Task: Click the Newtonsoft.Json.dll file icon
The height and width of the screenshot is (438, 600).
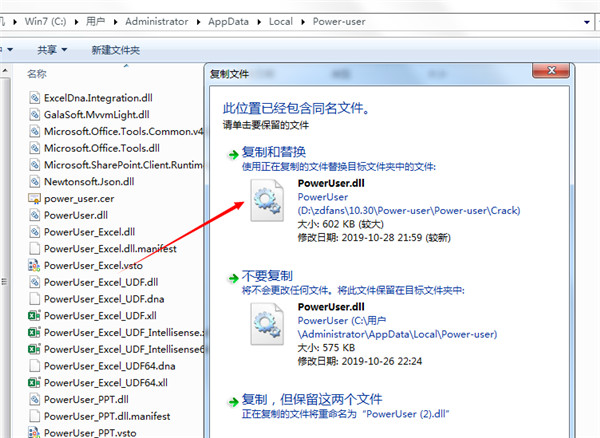Action: pyautogui.click(x=34, y=182)
